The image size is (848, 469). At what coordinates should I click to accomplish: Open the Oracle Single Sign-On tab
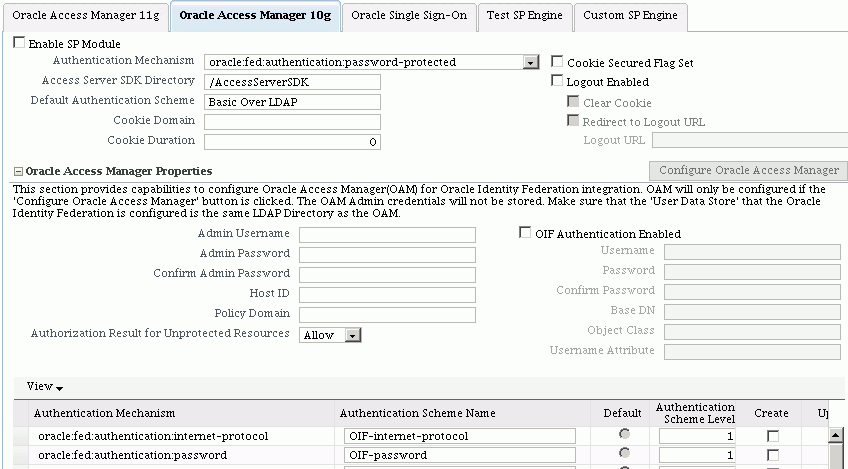point(409,16)
